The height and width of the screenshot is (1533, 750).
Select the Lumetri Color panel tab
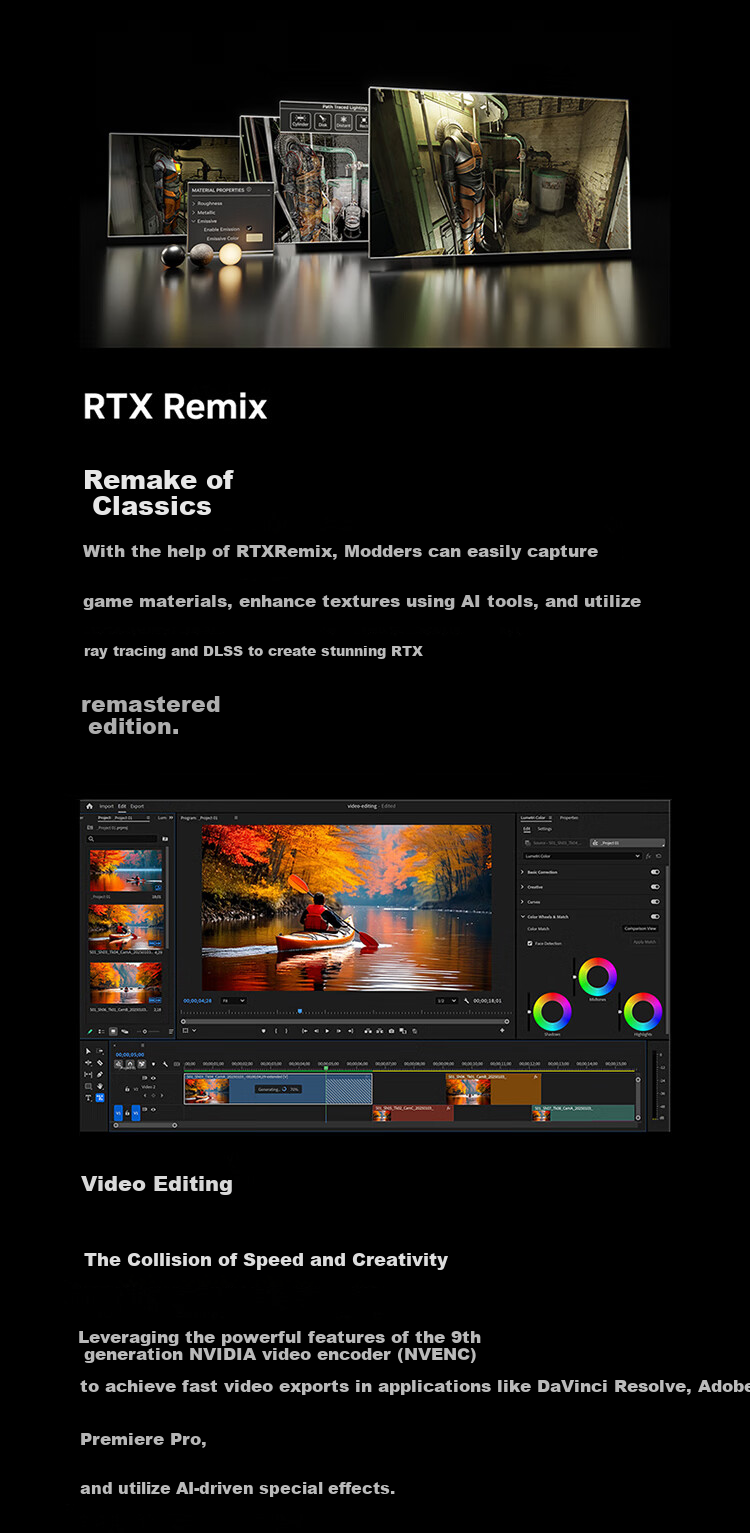point(532,818)
